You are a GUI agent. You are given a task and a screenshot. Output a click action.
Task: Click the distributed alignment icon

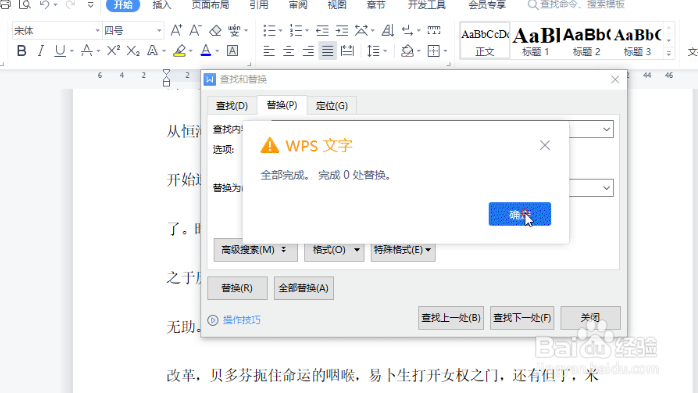tap(347, 51)
